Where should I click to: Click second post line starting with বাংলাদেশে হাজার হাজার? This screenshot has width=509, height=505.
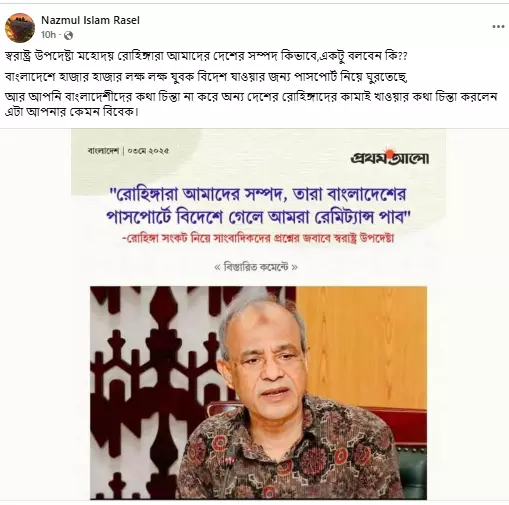point(206,77)
